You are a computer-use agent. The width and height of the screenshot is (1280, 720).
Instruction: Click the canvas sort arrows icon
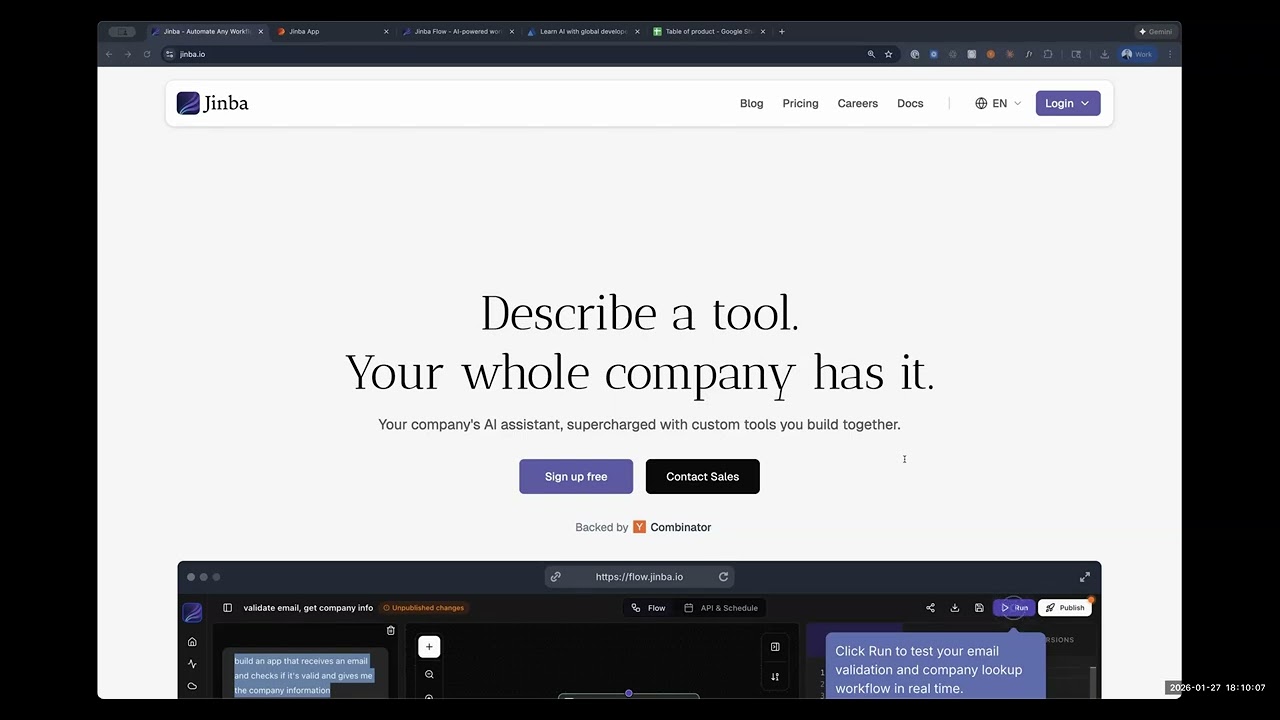pyautogui.click(x=775, y=677)
